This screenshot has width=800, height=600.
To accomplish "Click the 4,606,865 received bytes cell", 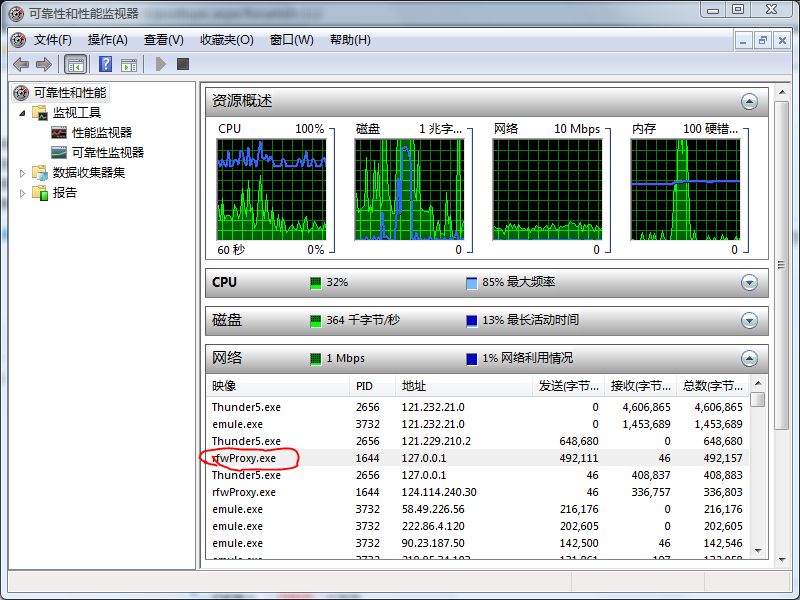I will [x=646, y=407].
